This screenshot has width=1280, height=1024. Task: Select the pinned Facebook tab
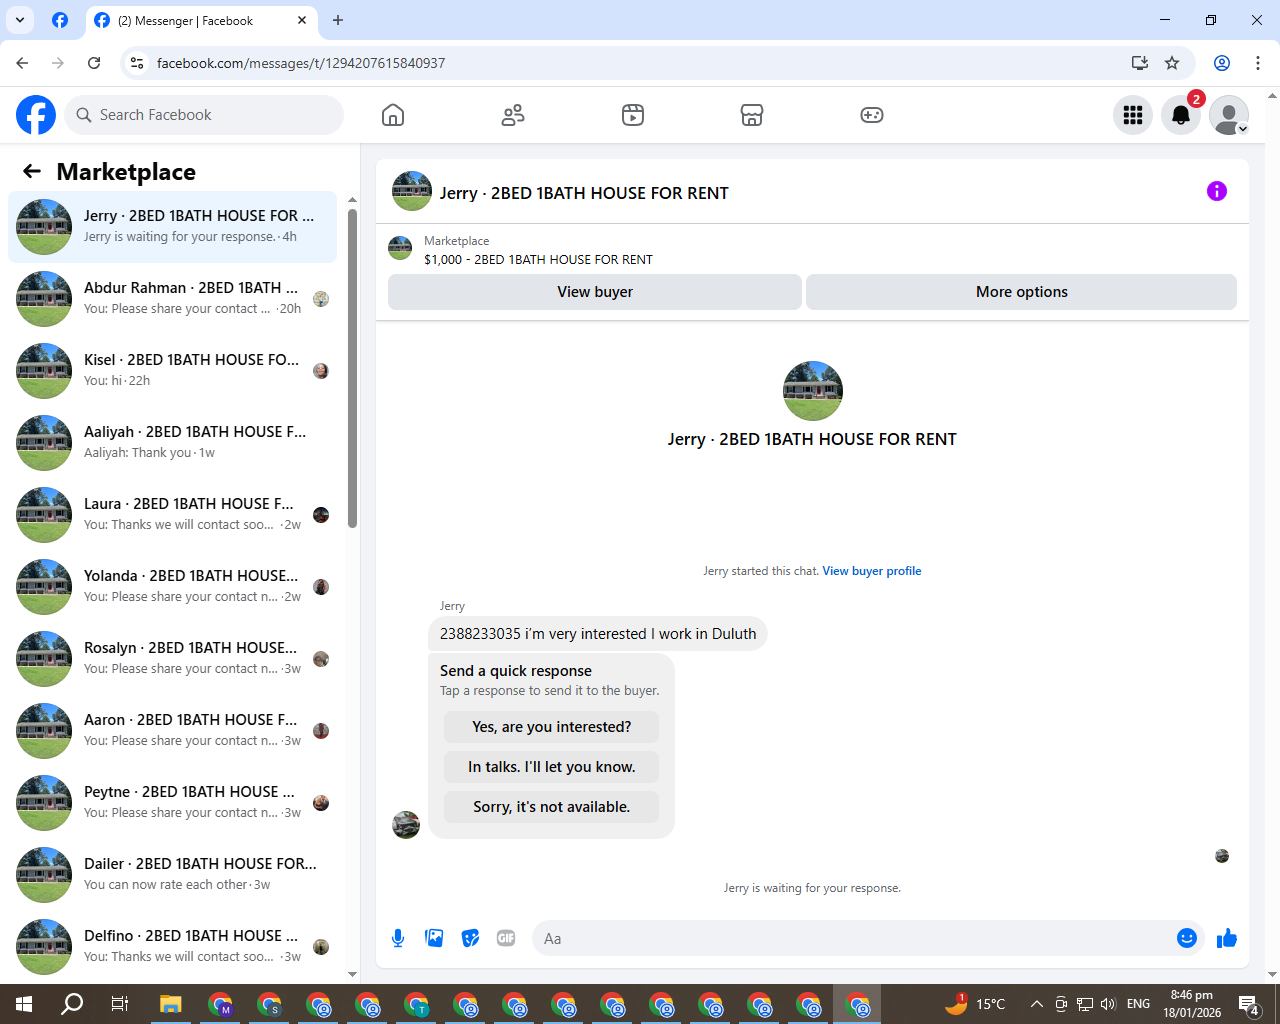click(60, 20)
